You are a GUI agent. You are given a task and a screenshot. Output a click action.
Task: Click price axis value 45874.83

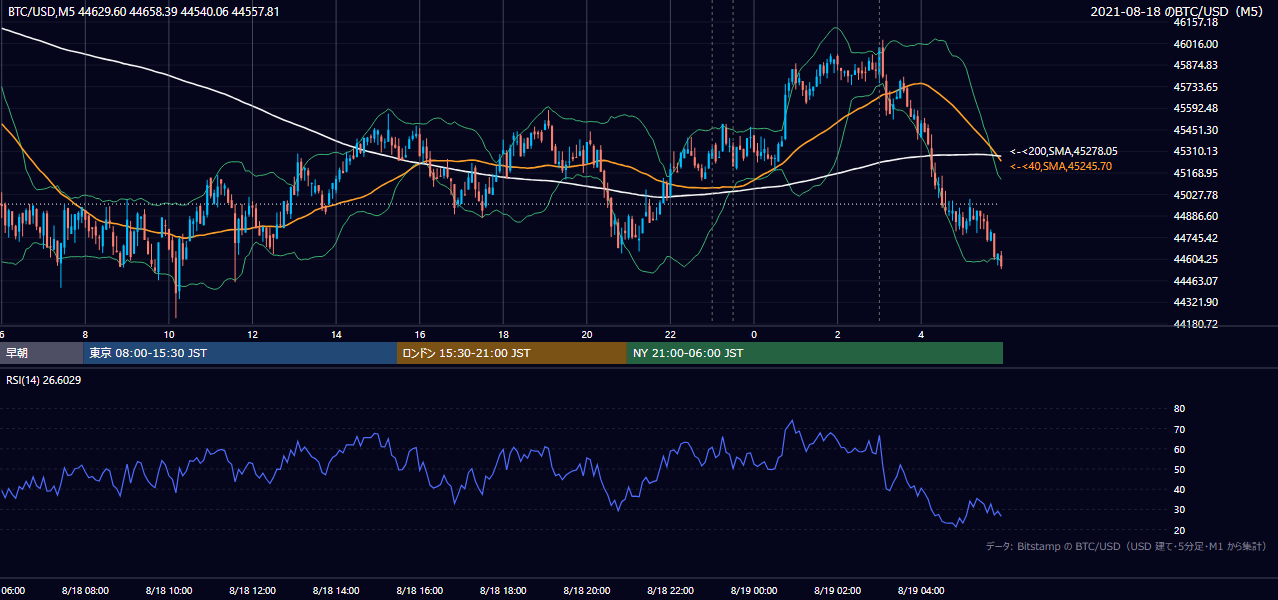point(1195,65)
